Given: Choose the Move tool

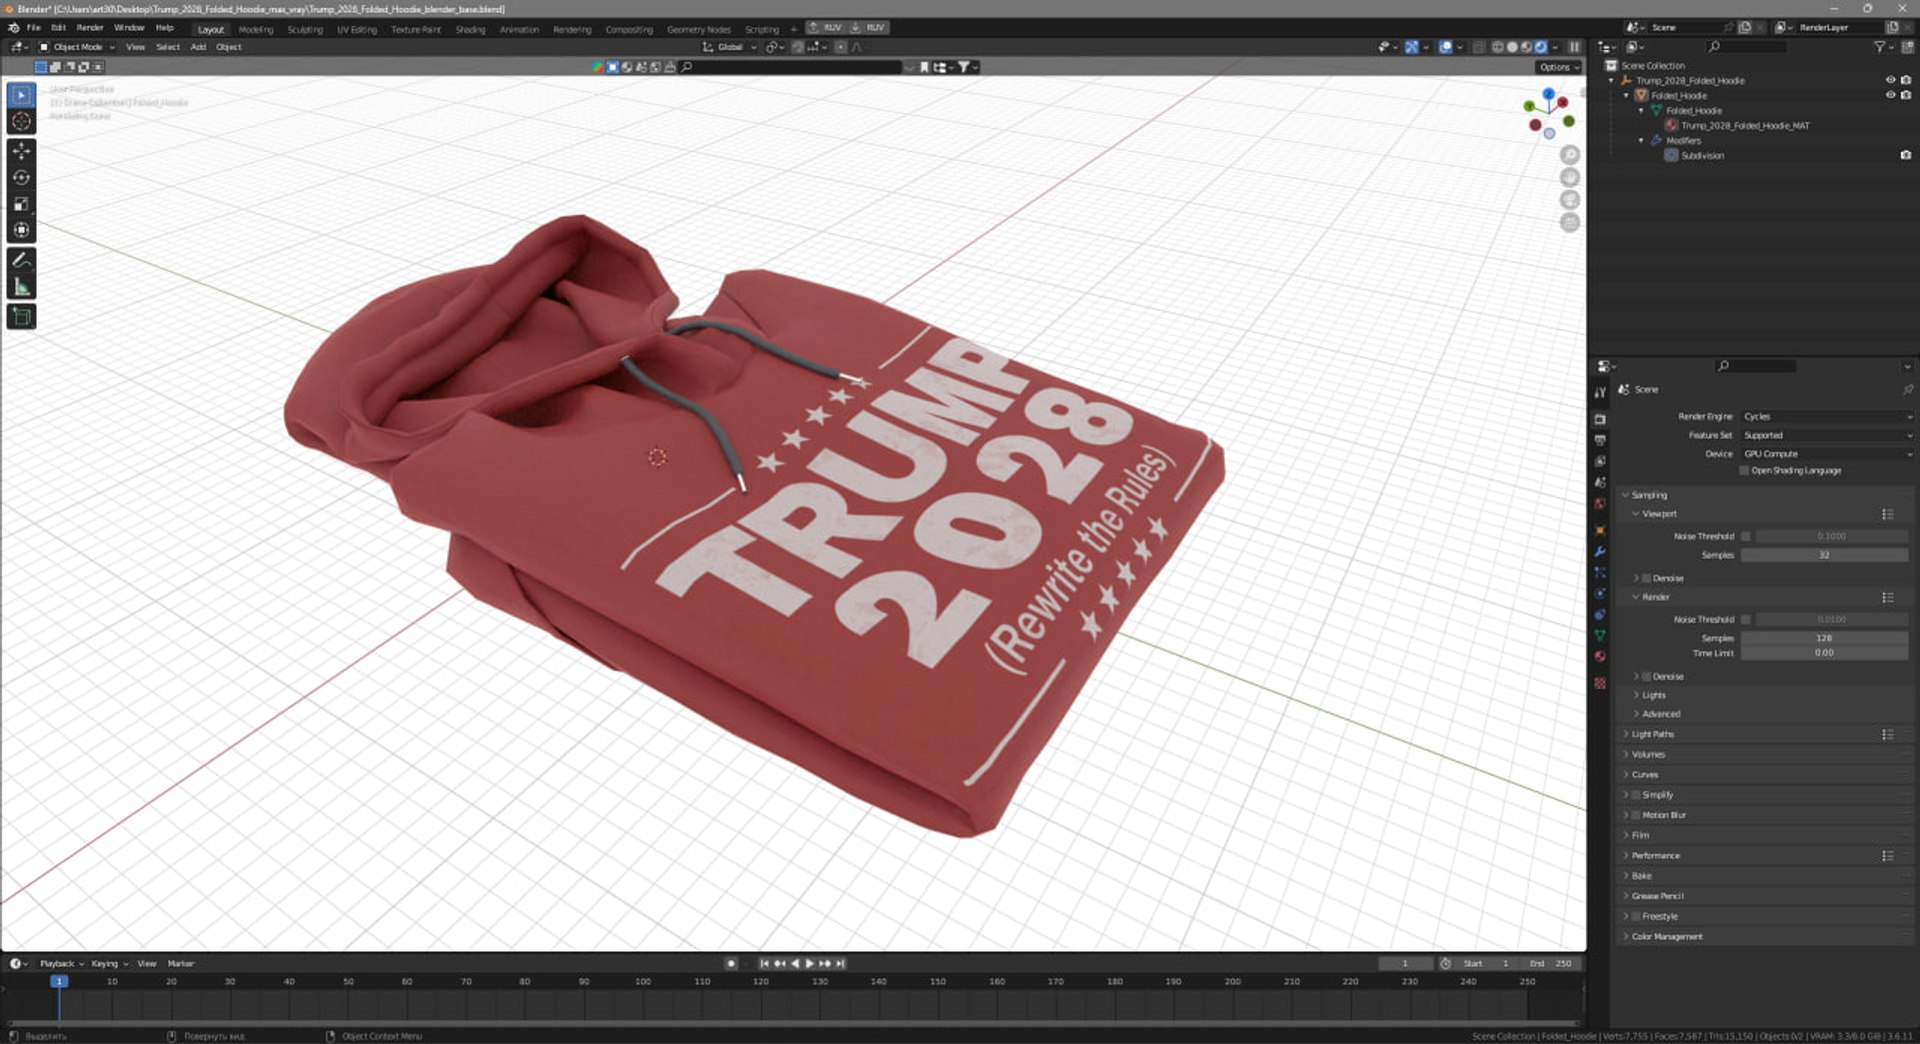Looking at the screenshot, I should [x=21, y=151].
